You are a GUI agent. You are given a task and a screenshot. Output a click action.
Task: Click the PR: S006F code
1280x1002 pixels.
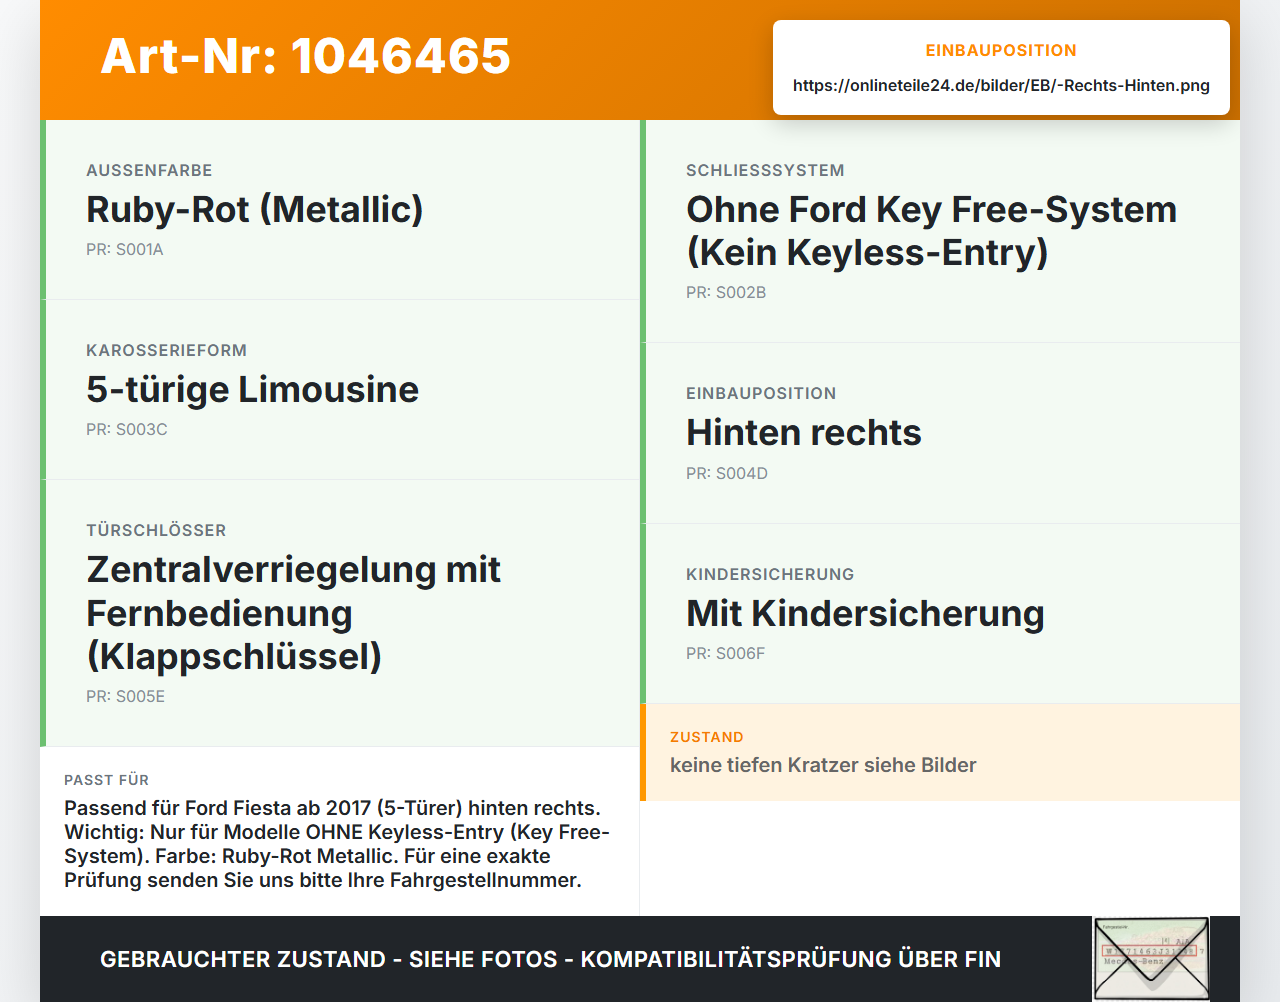(x=725, y=654)
